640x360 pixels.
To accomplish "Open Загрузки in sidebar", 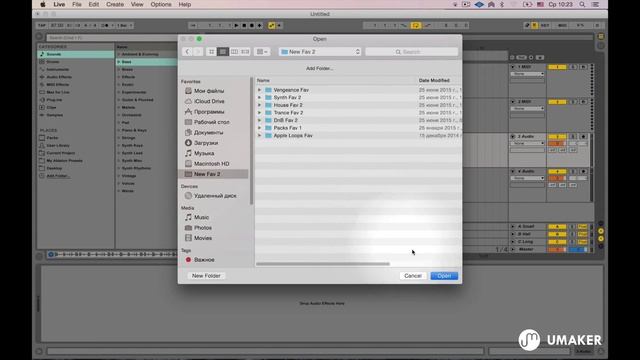I will pyautogui.click(x=206, y=143).
